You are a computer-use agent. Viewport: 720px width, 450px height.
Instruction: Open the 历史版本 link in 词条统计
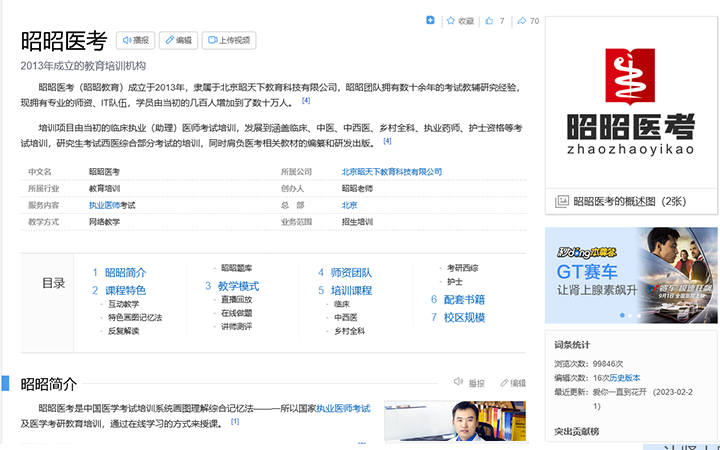[x=624, y=378]
